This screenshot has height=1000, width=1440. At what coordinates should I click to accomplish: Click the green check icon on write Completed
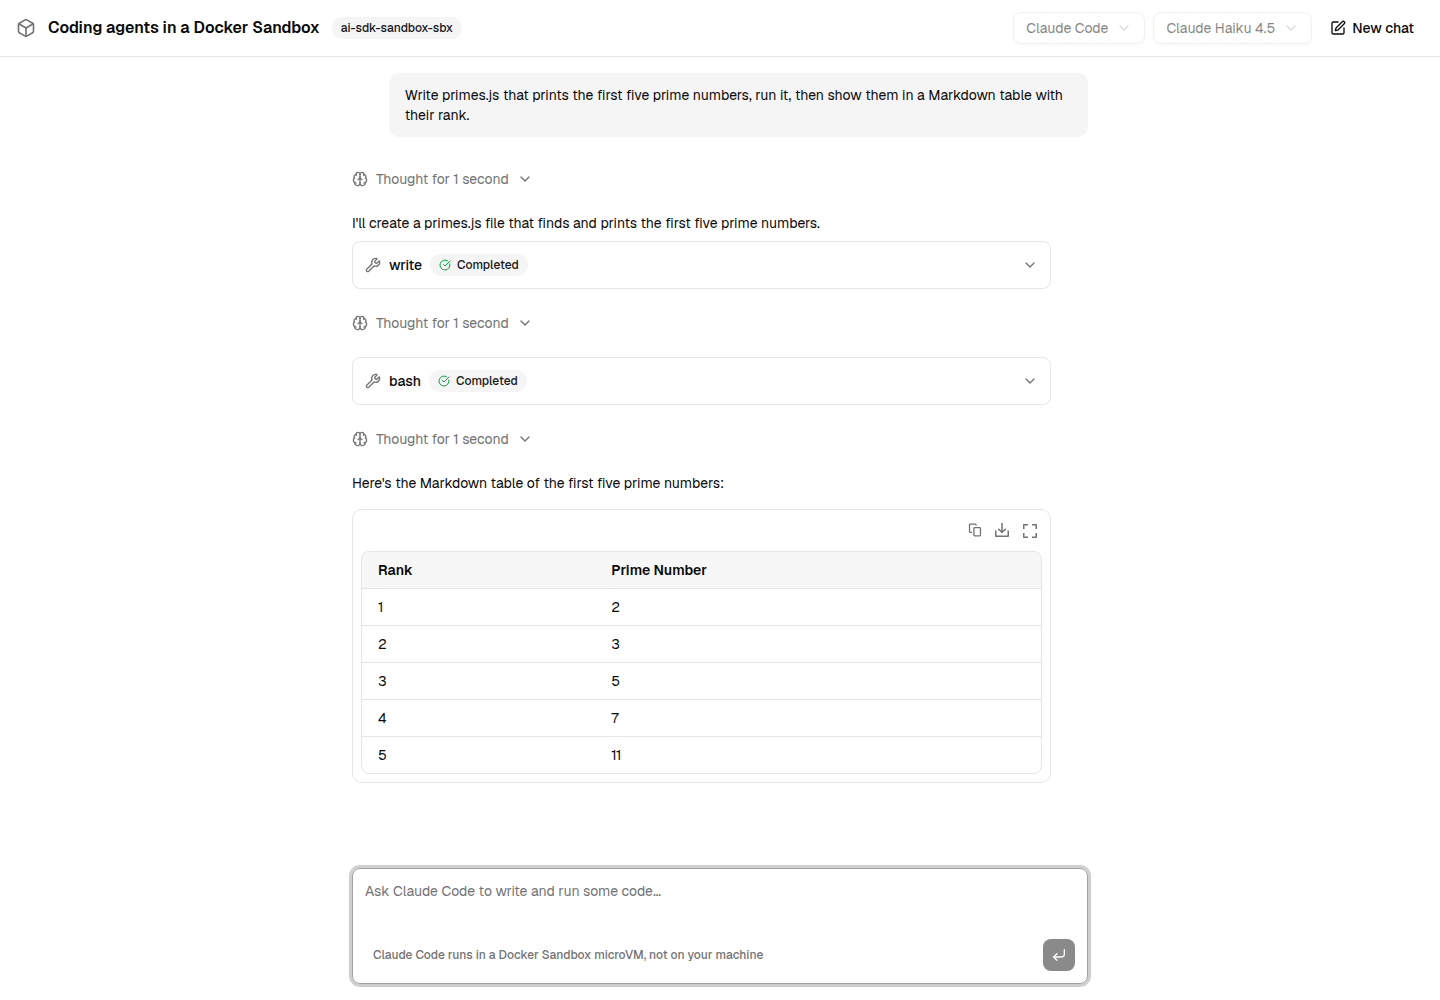(x=445, y=265)
